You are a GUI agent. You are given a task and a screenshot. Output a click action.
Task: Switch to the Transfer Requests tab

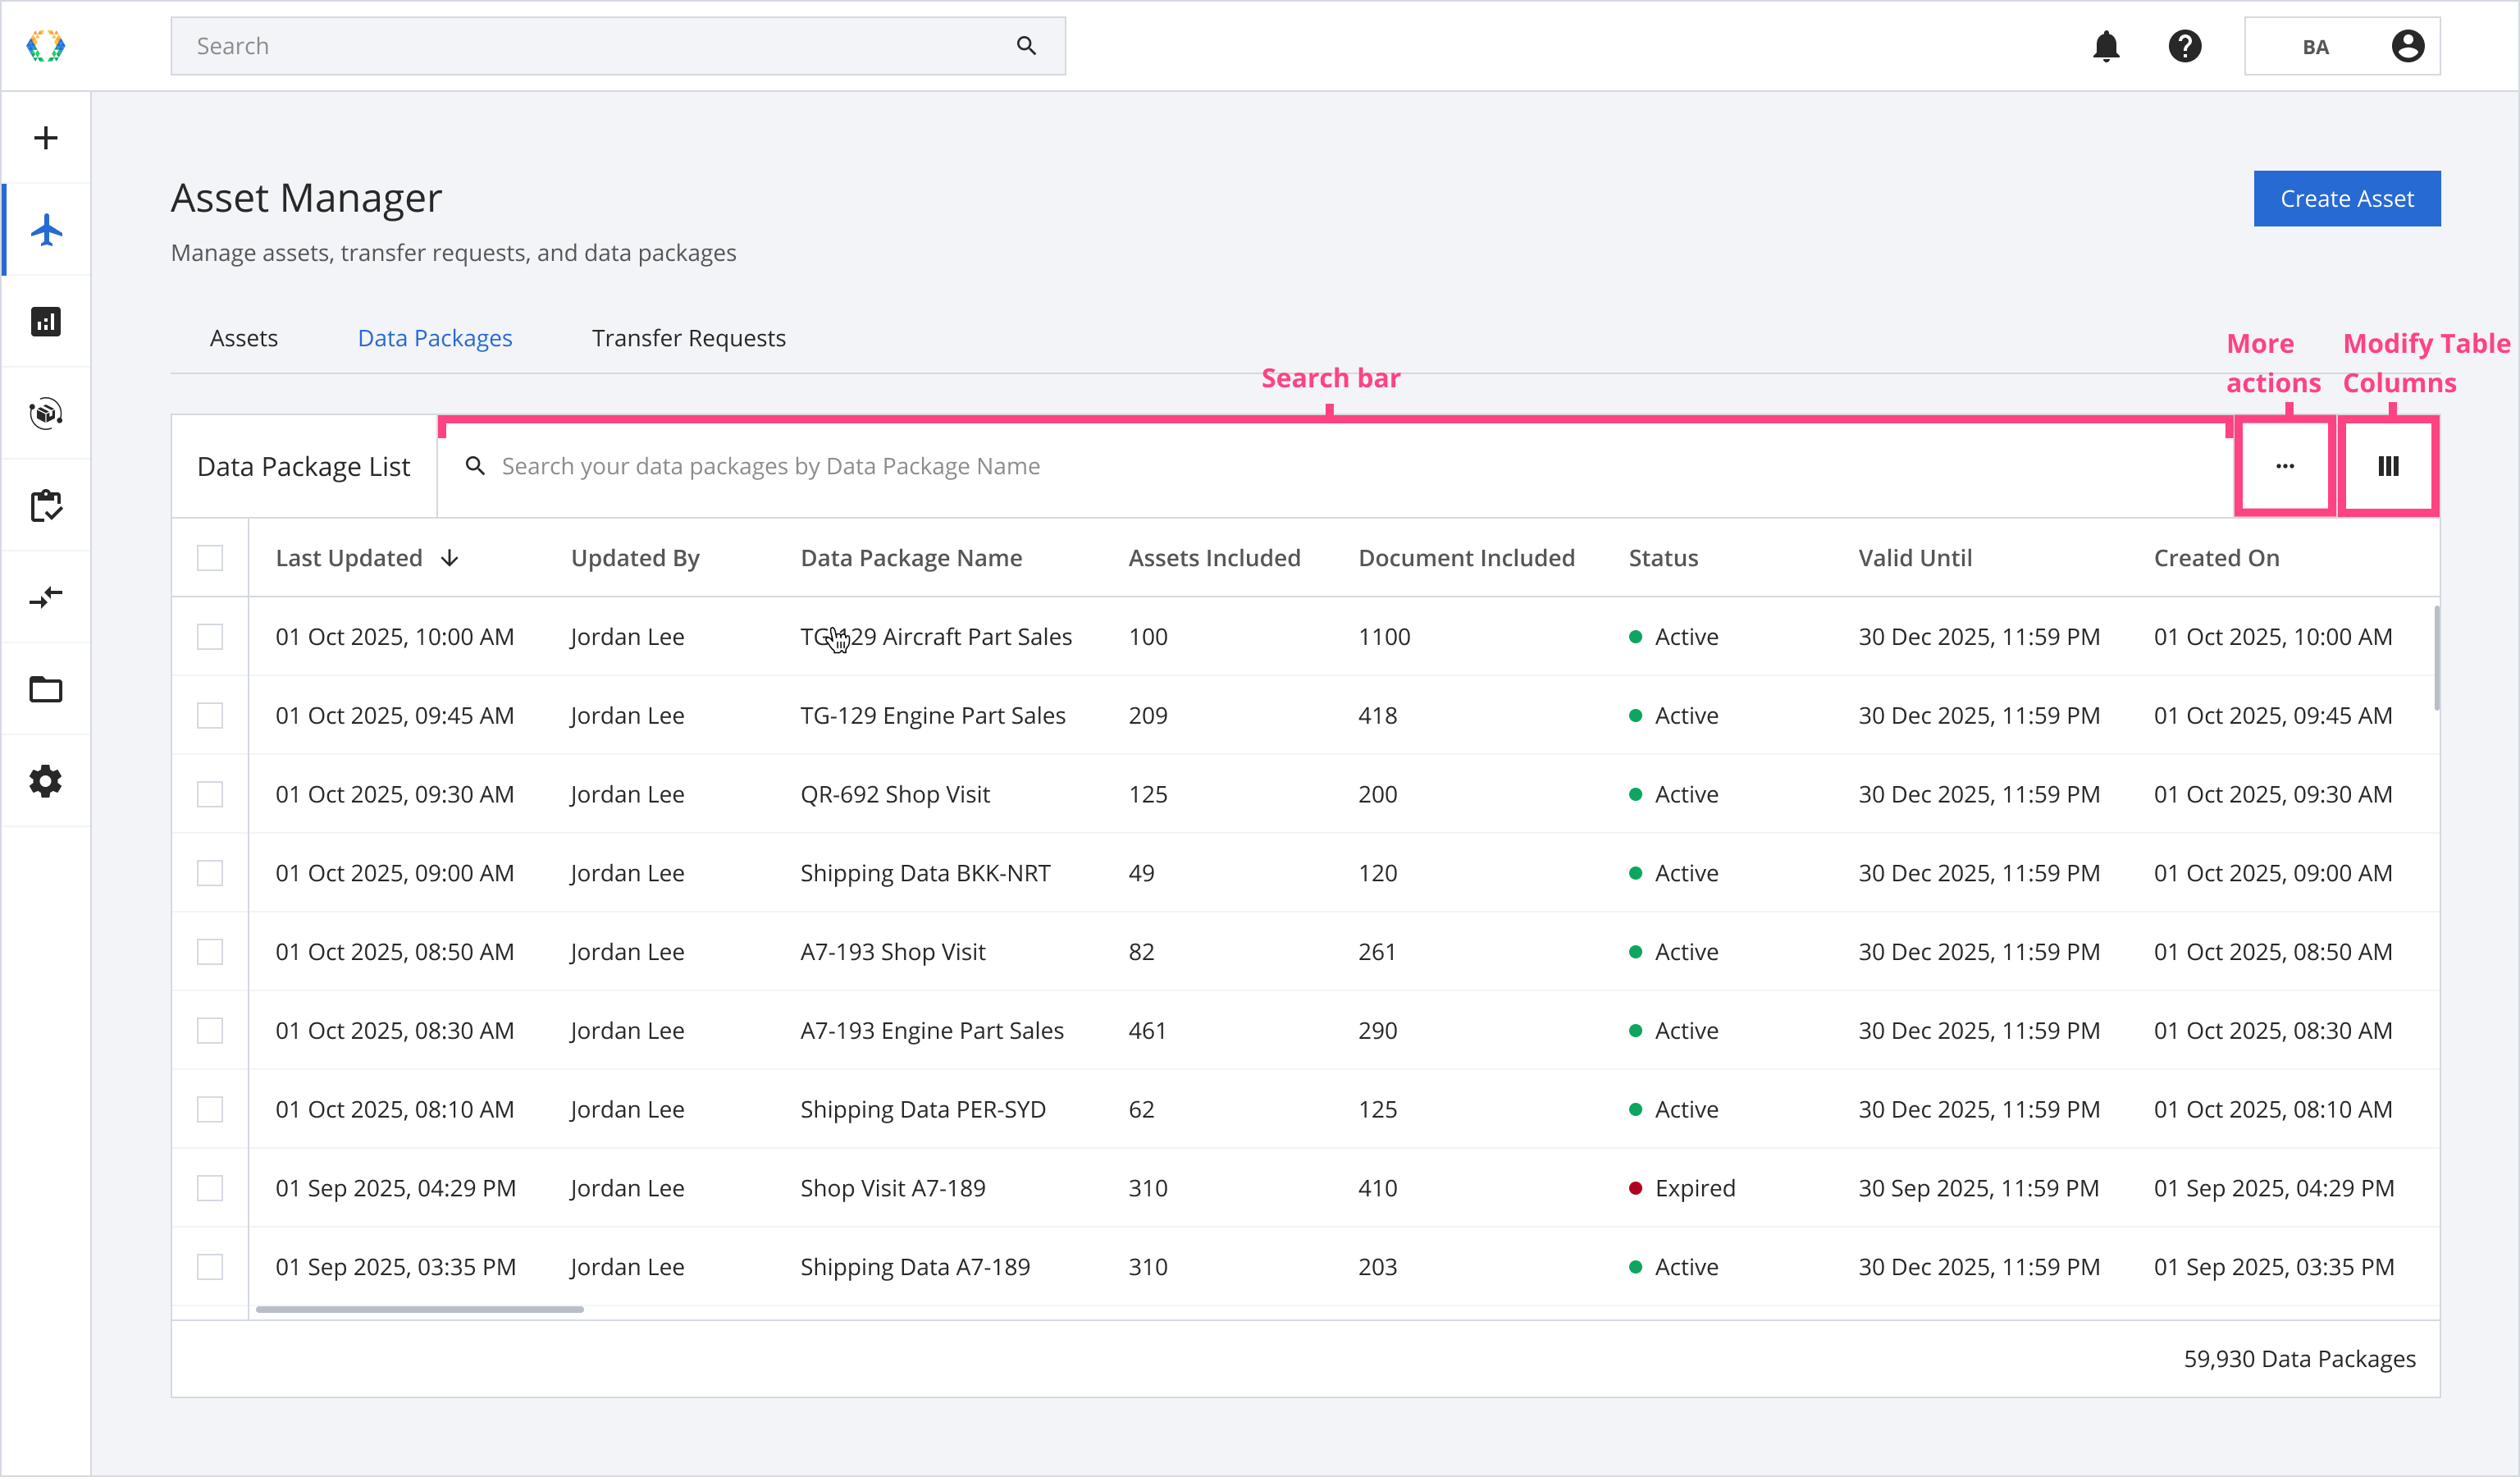pyautogui.click(x=688, y=338)
